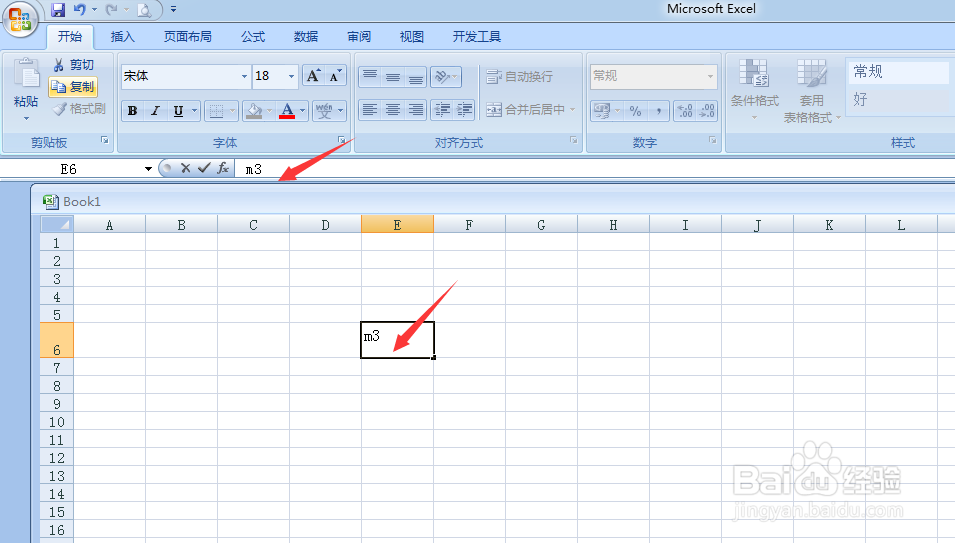Switch to the 审阅 tab

click(x=359, y=37)
